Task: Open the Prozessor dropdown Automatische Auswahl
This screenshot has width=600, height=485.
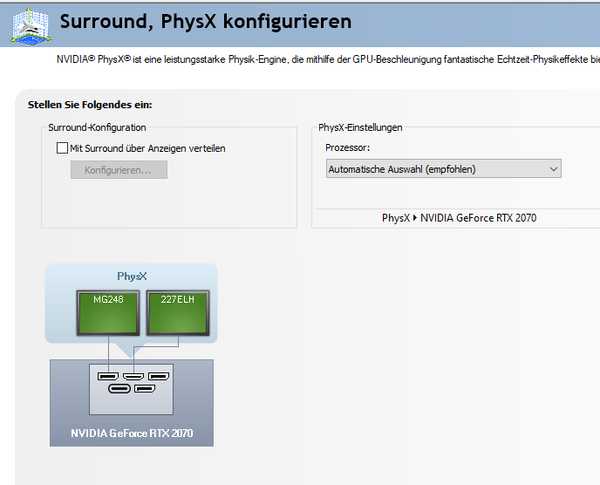Action: (443, 169)
